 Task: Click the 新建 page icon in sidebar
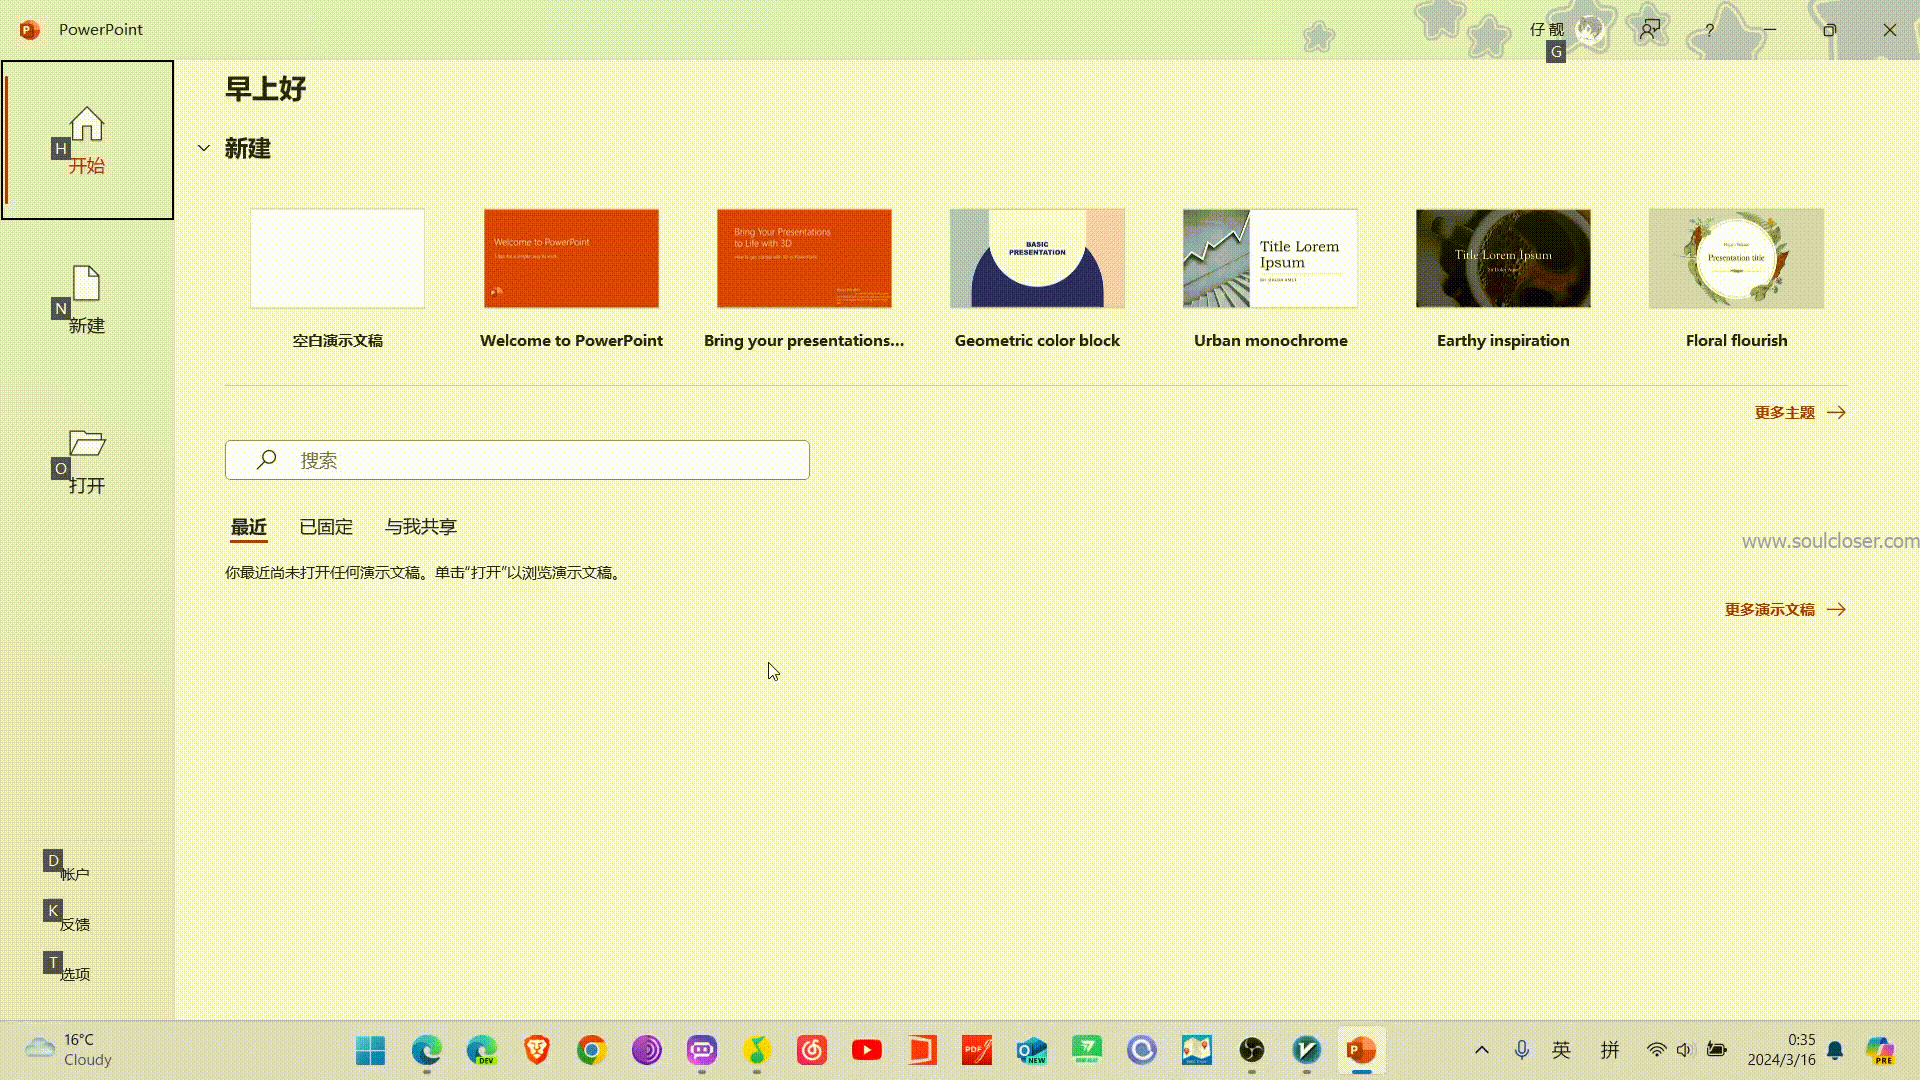tap(87, 284)
